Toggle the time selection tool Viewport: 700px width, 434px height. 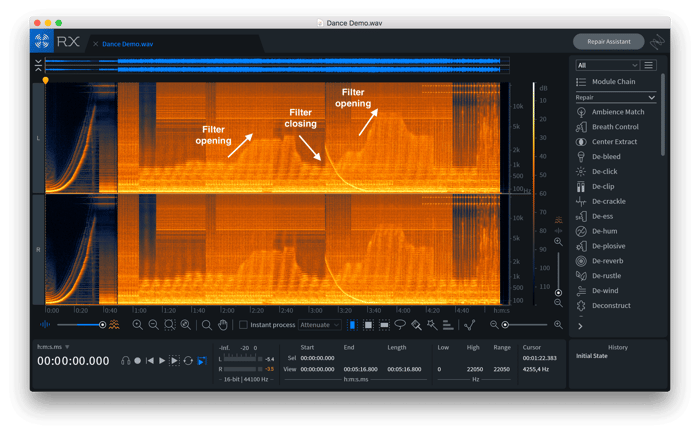pyautogui.click(x=352, y=325)
